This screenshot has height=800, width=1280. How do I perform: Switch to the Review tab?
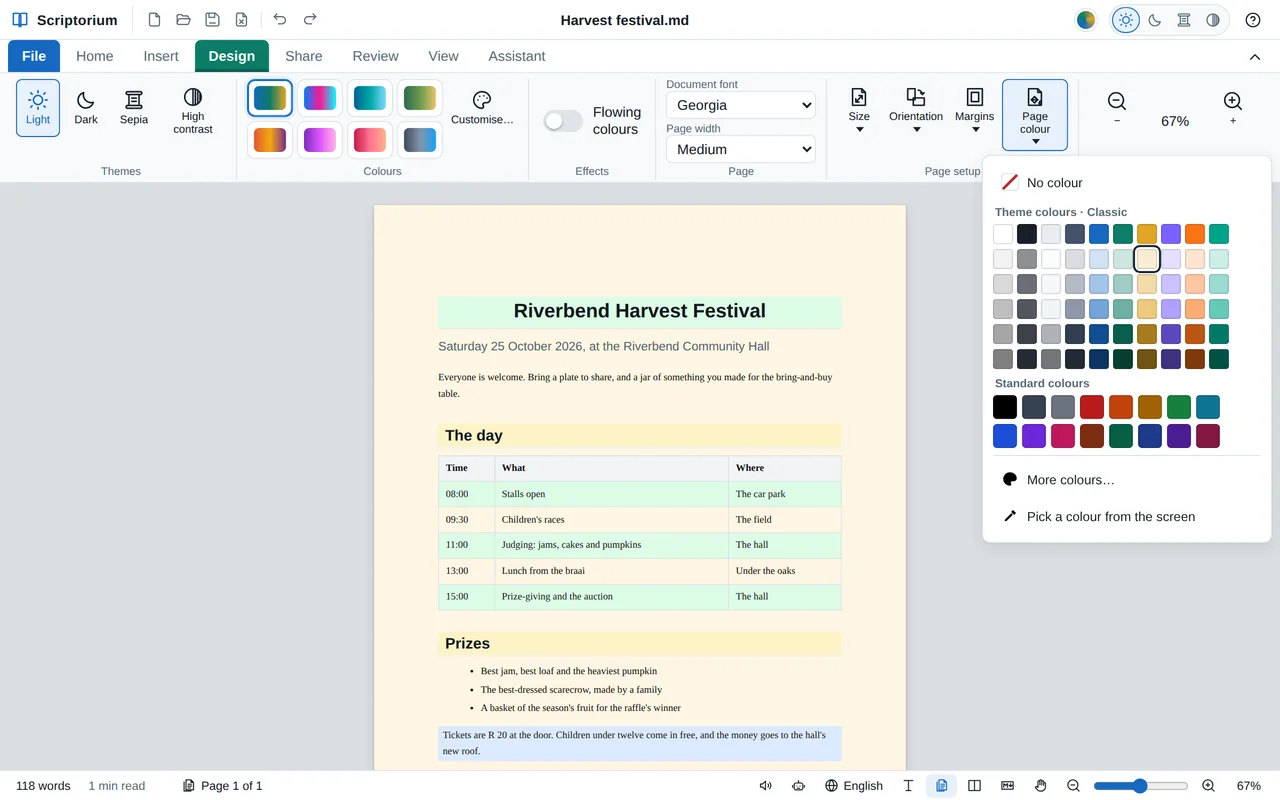point(376,56)
